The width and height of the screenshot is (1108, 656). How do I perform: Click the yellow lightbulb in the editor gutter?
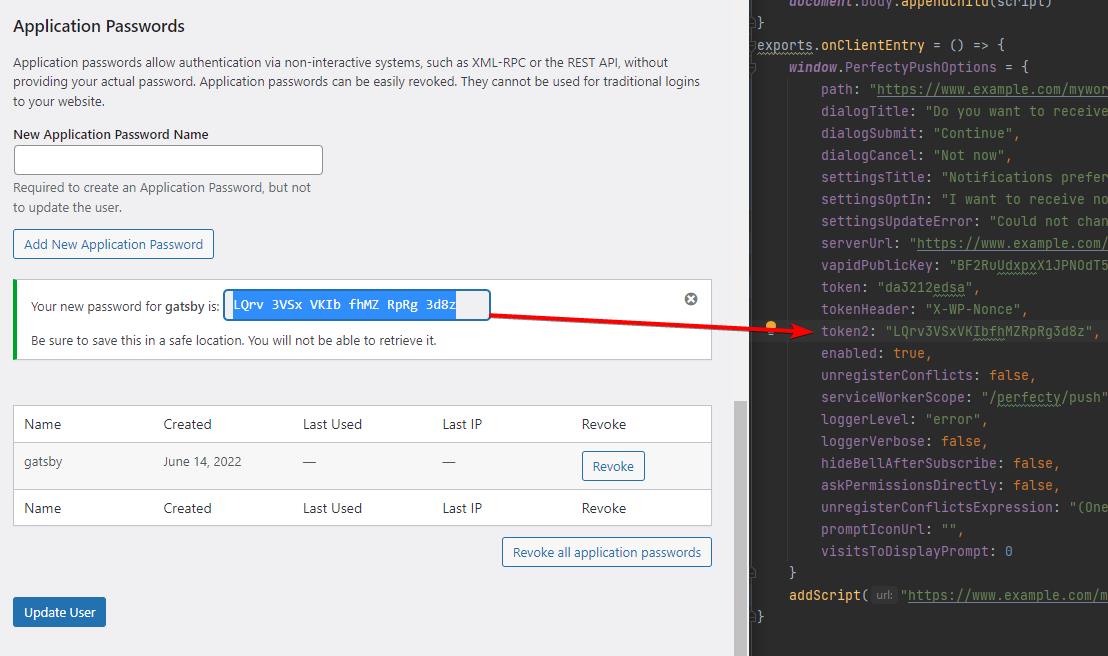pos(771,327)
